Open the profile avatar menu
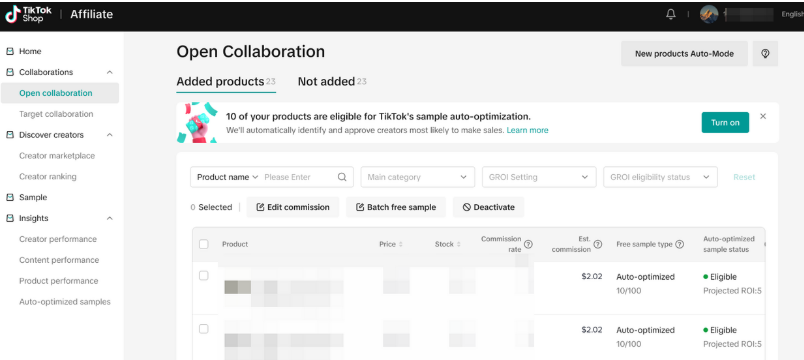Viewport: 804px width, 360px height. (x=709, y=14)
